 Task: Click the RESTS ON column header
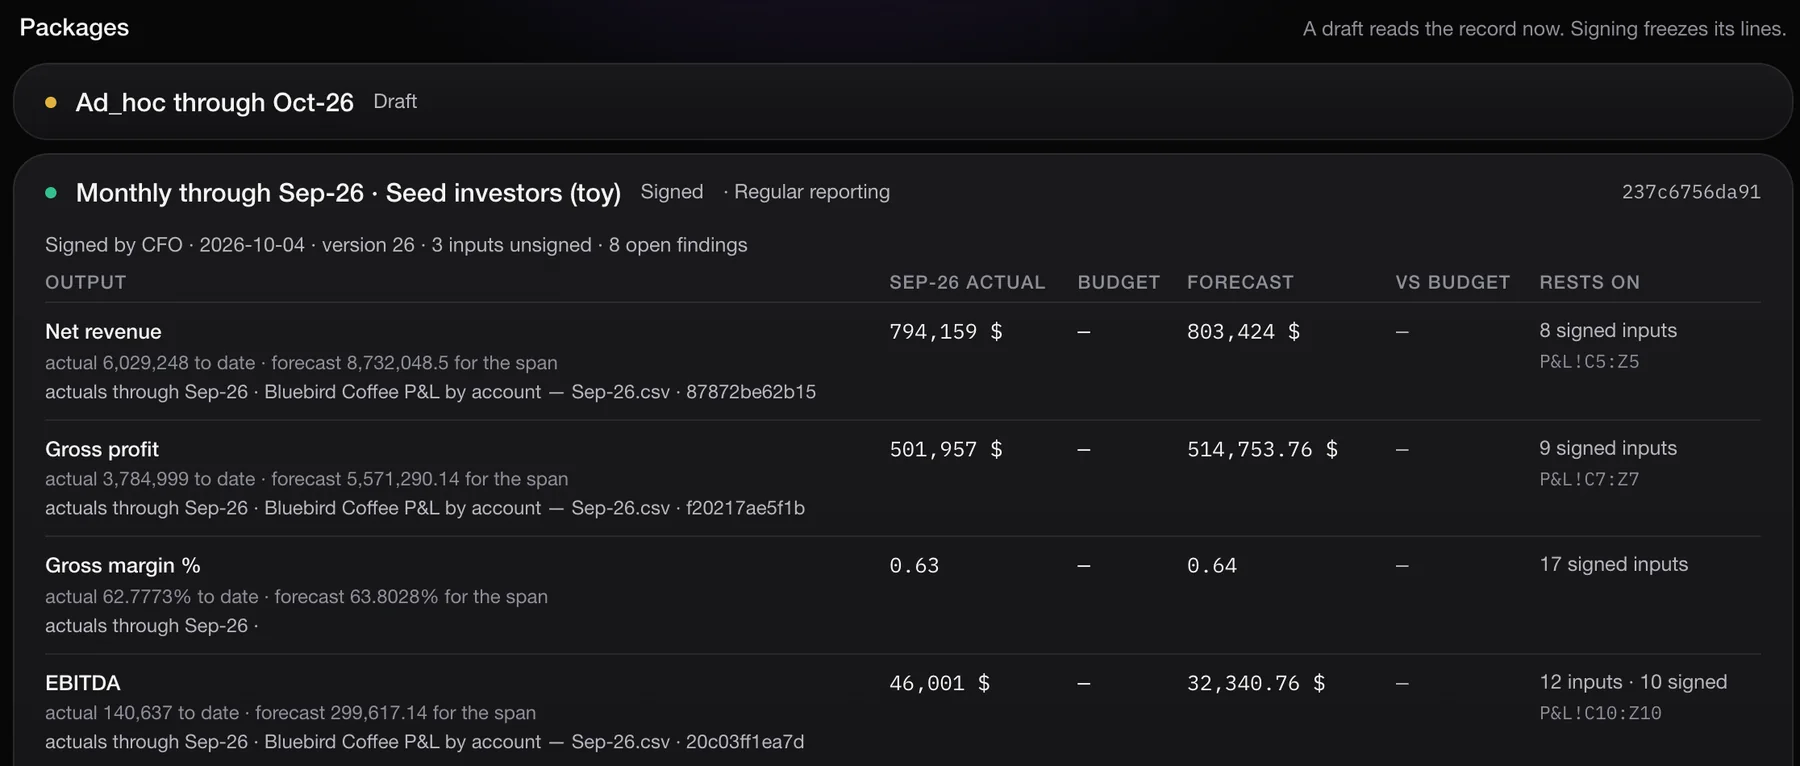[1589, 282]
